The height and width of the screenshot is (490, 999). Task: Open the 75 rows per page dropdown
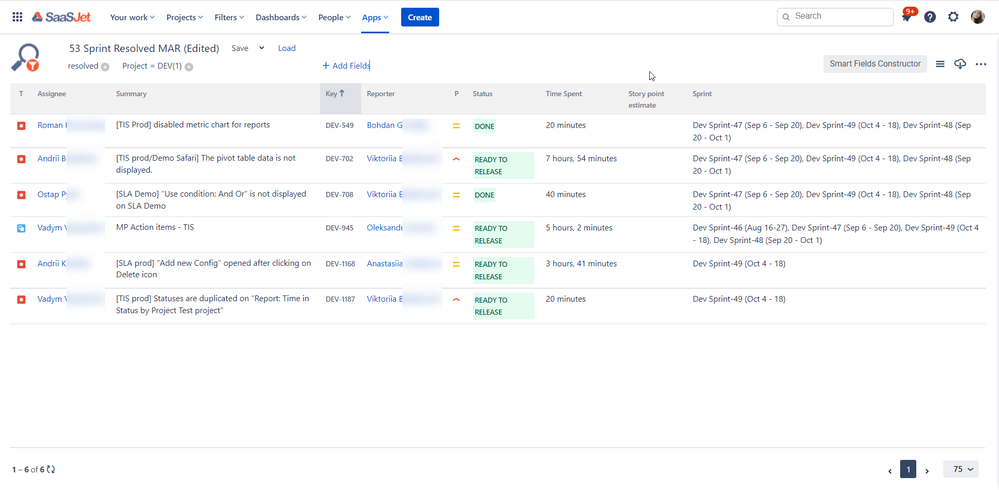tap(963, 469)
